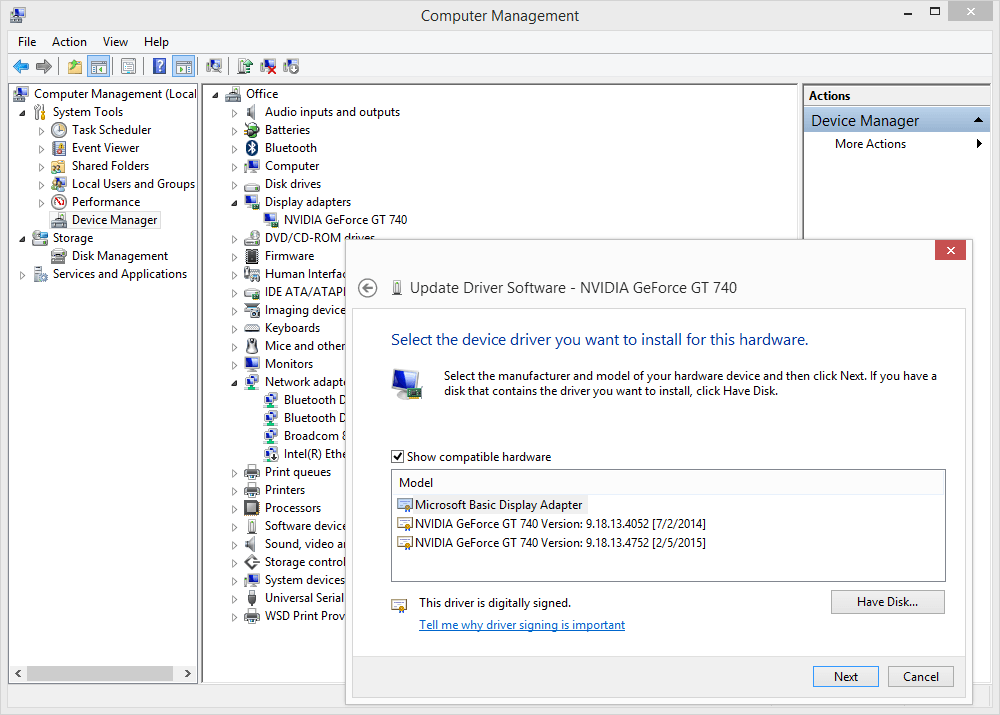Click the Have Disk button
Screen dimensions: 1000x715
tap(887, 602)
